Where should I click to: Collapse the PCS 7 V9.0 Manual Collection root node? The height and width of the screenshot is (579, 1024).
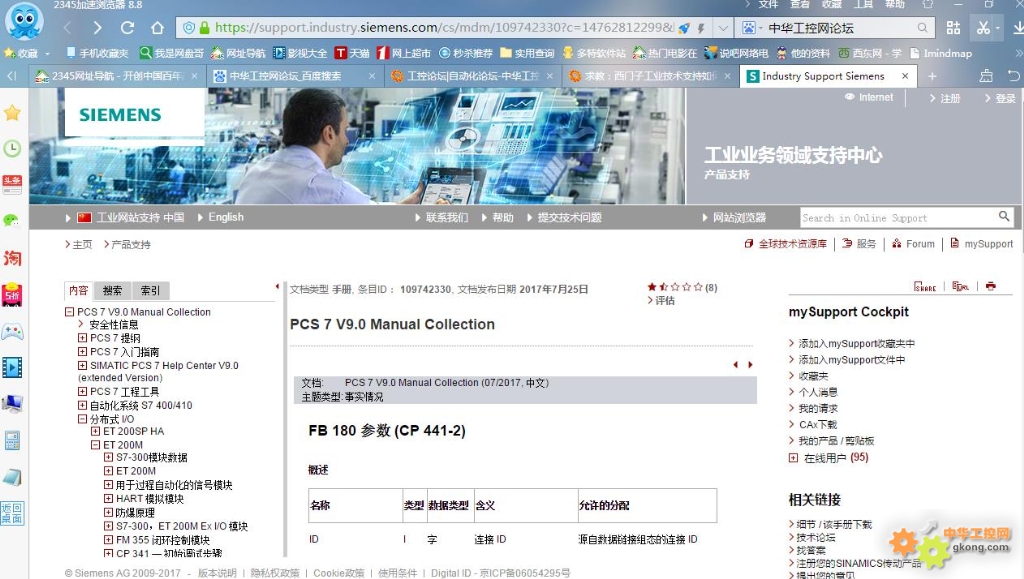pyautogui.click(x=69, y=312)
